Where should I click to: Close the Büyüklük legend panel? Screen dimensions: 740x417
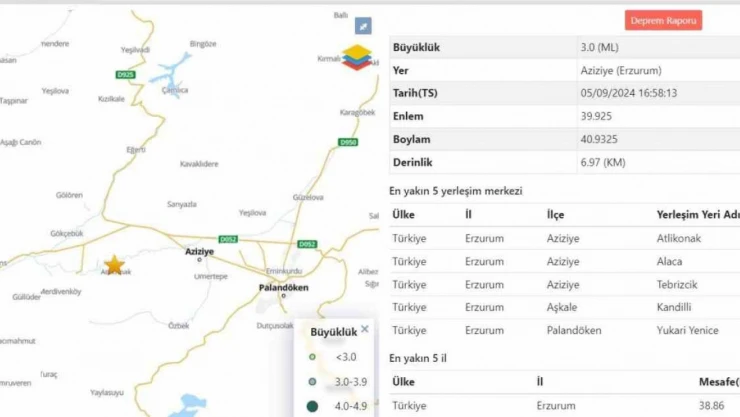pyautogui.click(x=364, y=329)
